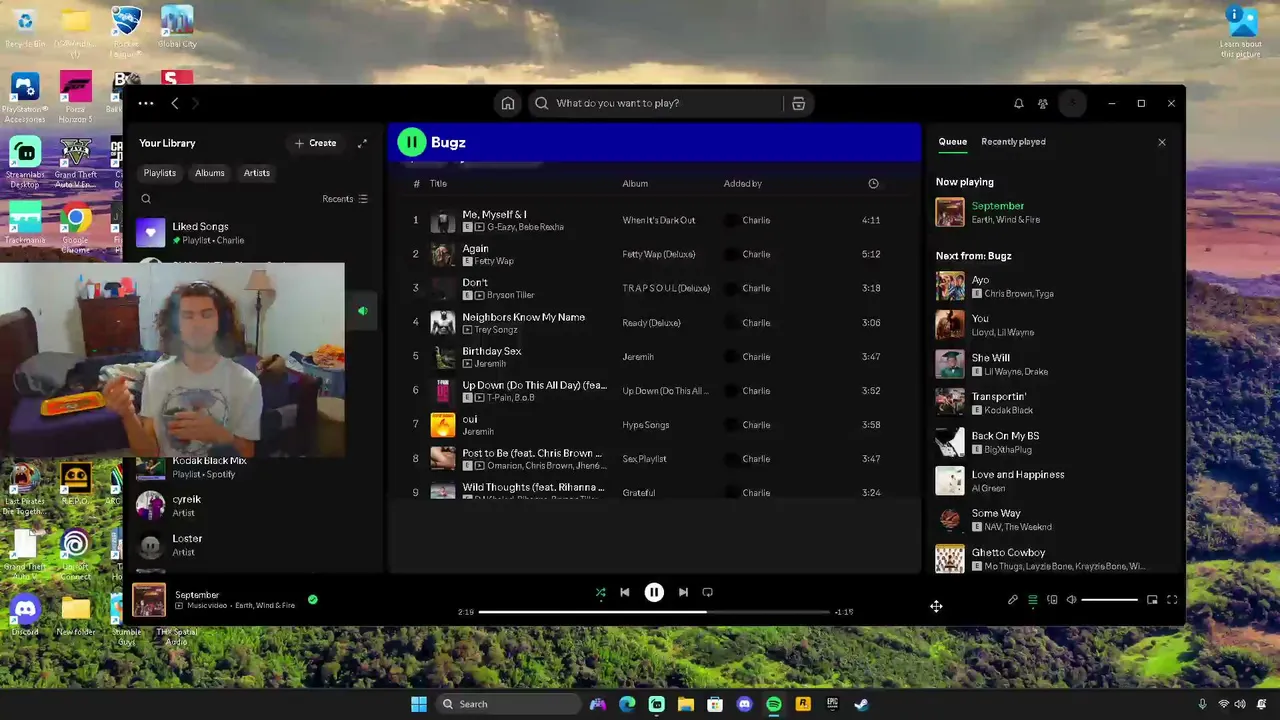Toggle repeat mode
Viewport: 1280px width, 720px height.
tap(708, 592)
